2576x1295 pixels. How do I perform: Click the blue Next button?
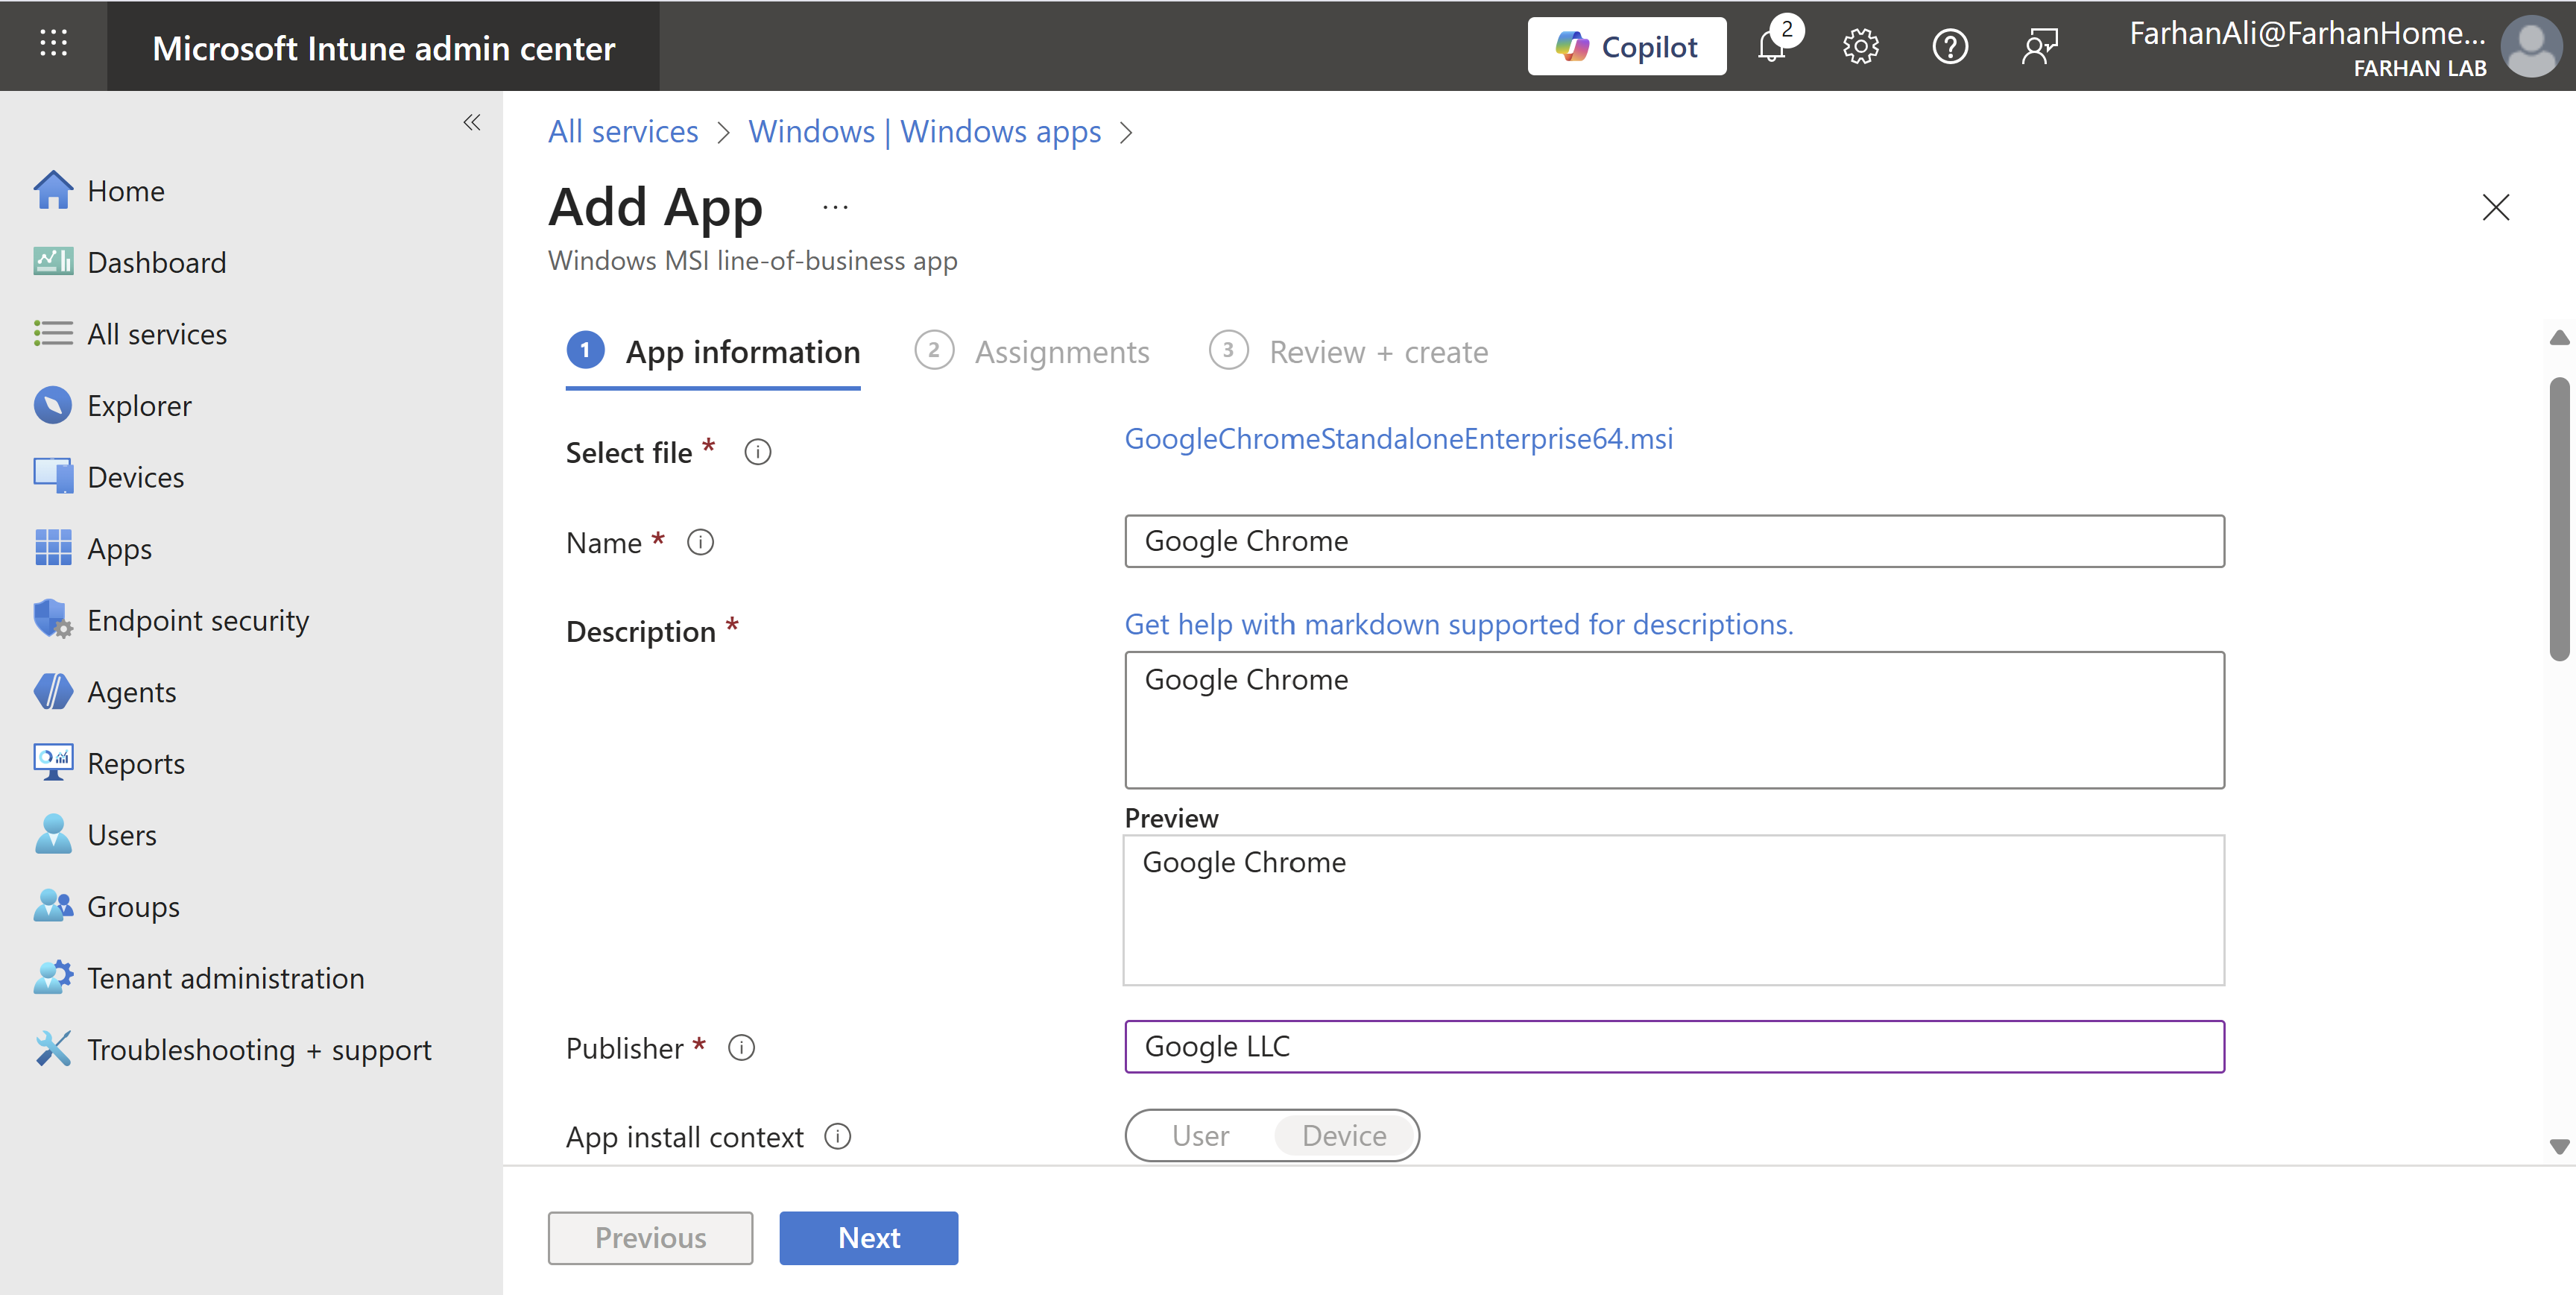click(868, 1238)
